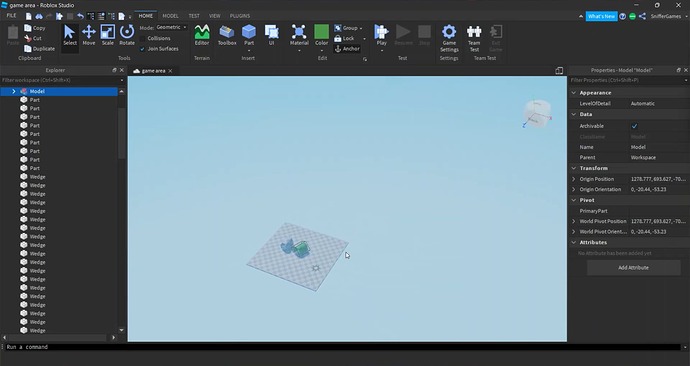Toggle the Join Surfaces checkbox

(x=143, y=49)
